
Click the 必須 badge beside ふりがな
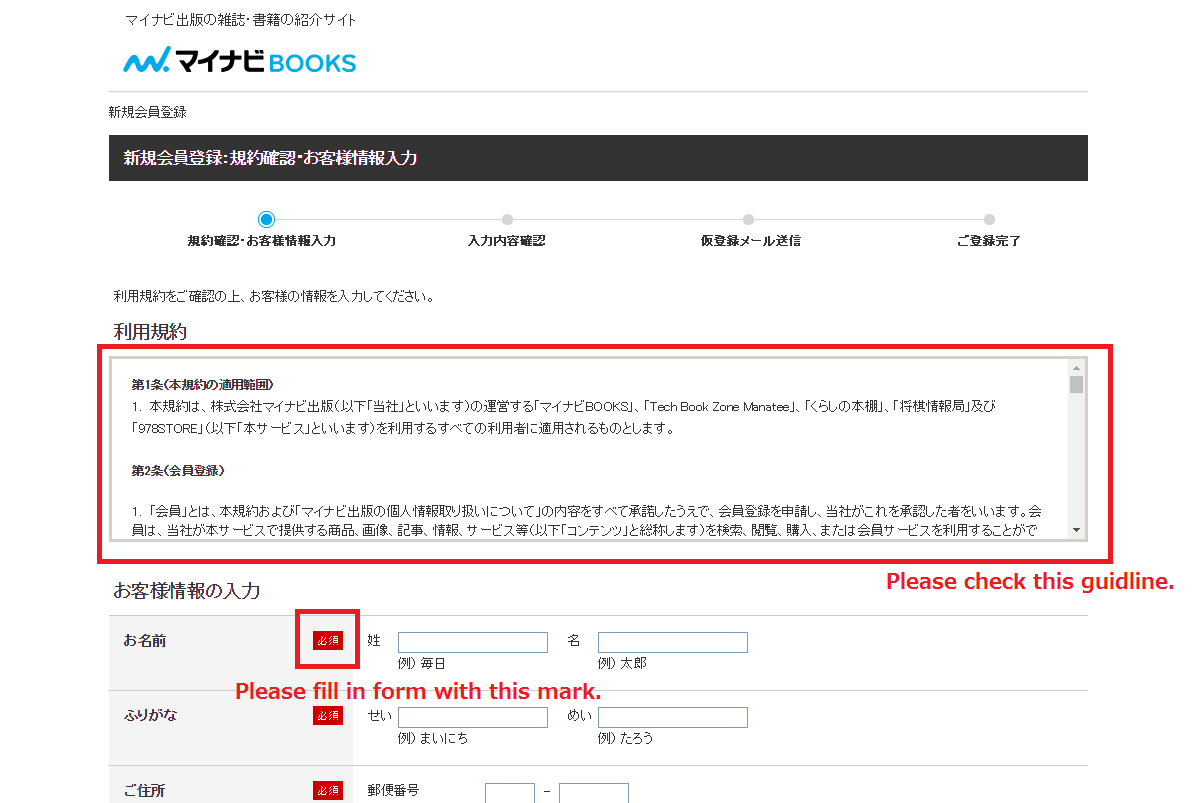328,715
